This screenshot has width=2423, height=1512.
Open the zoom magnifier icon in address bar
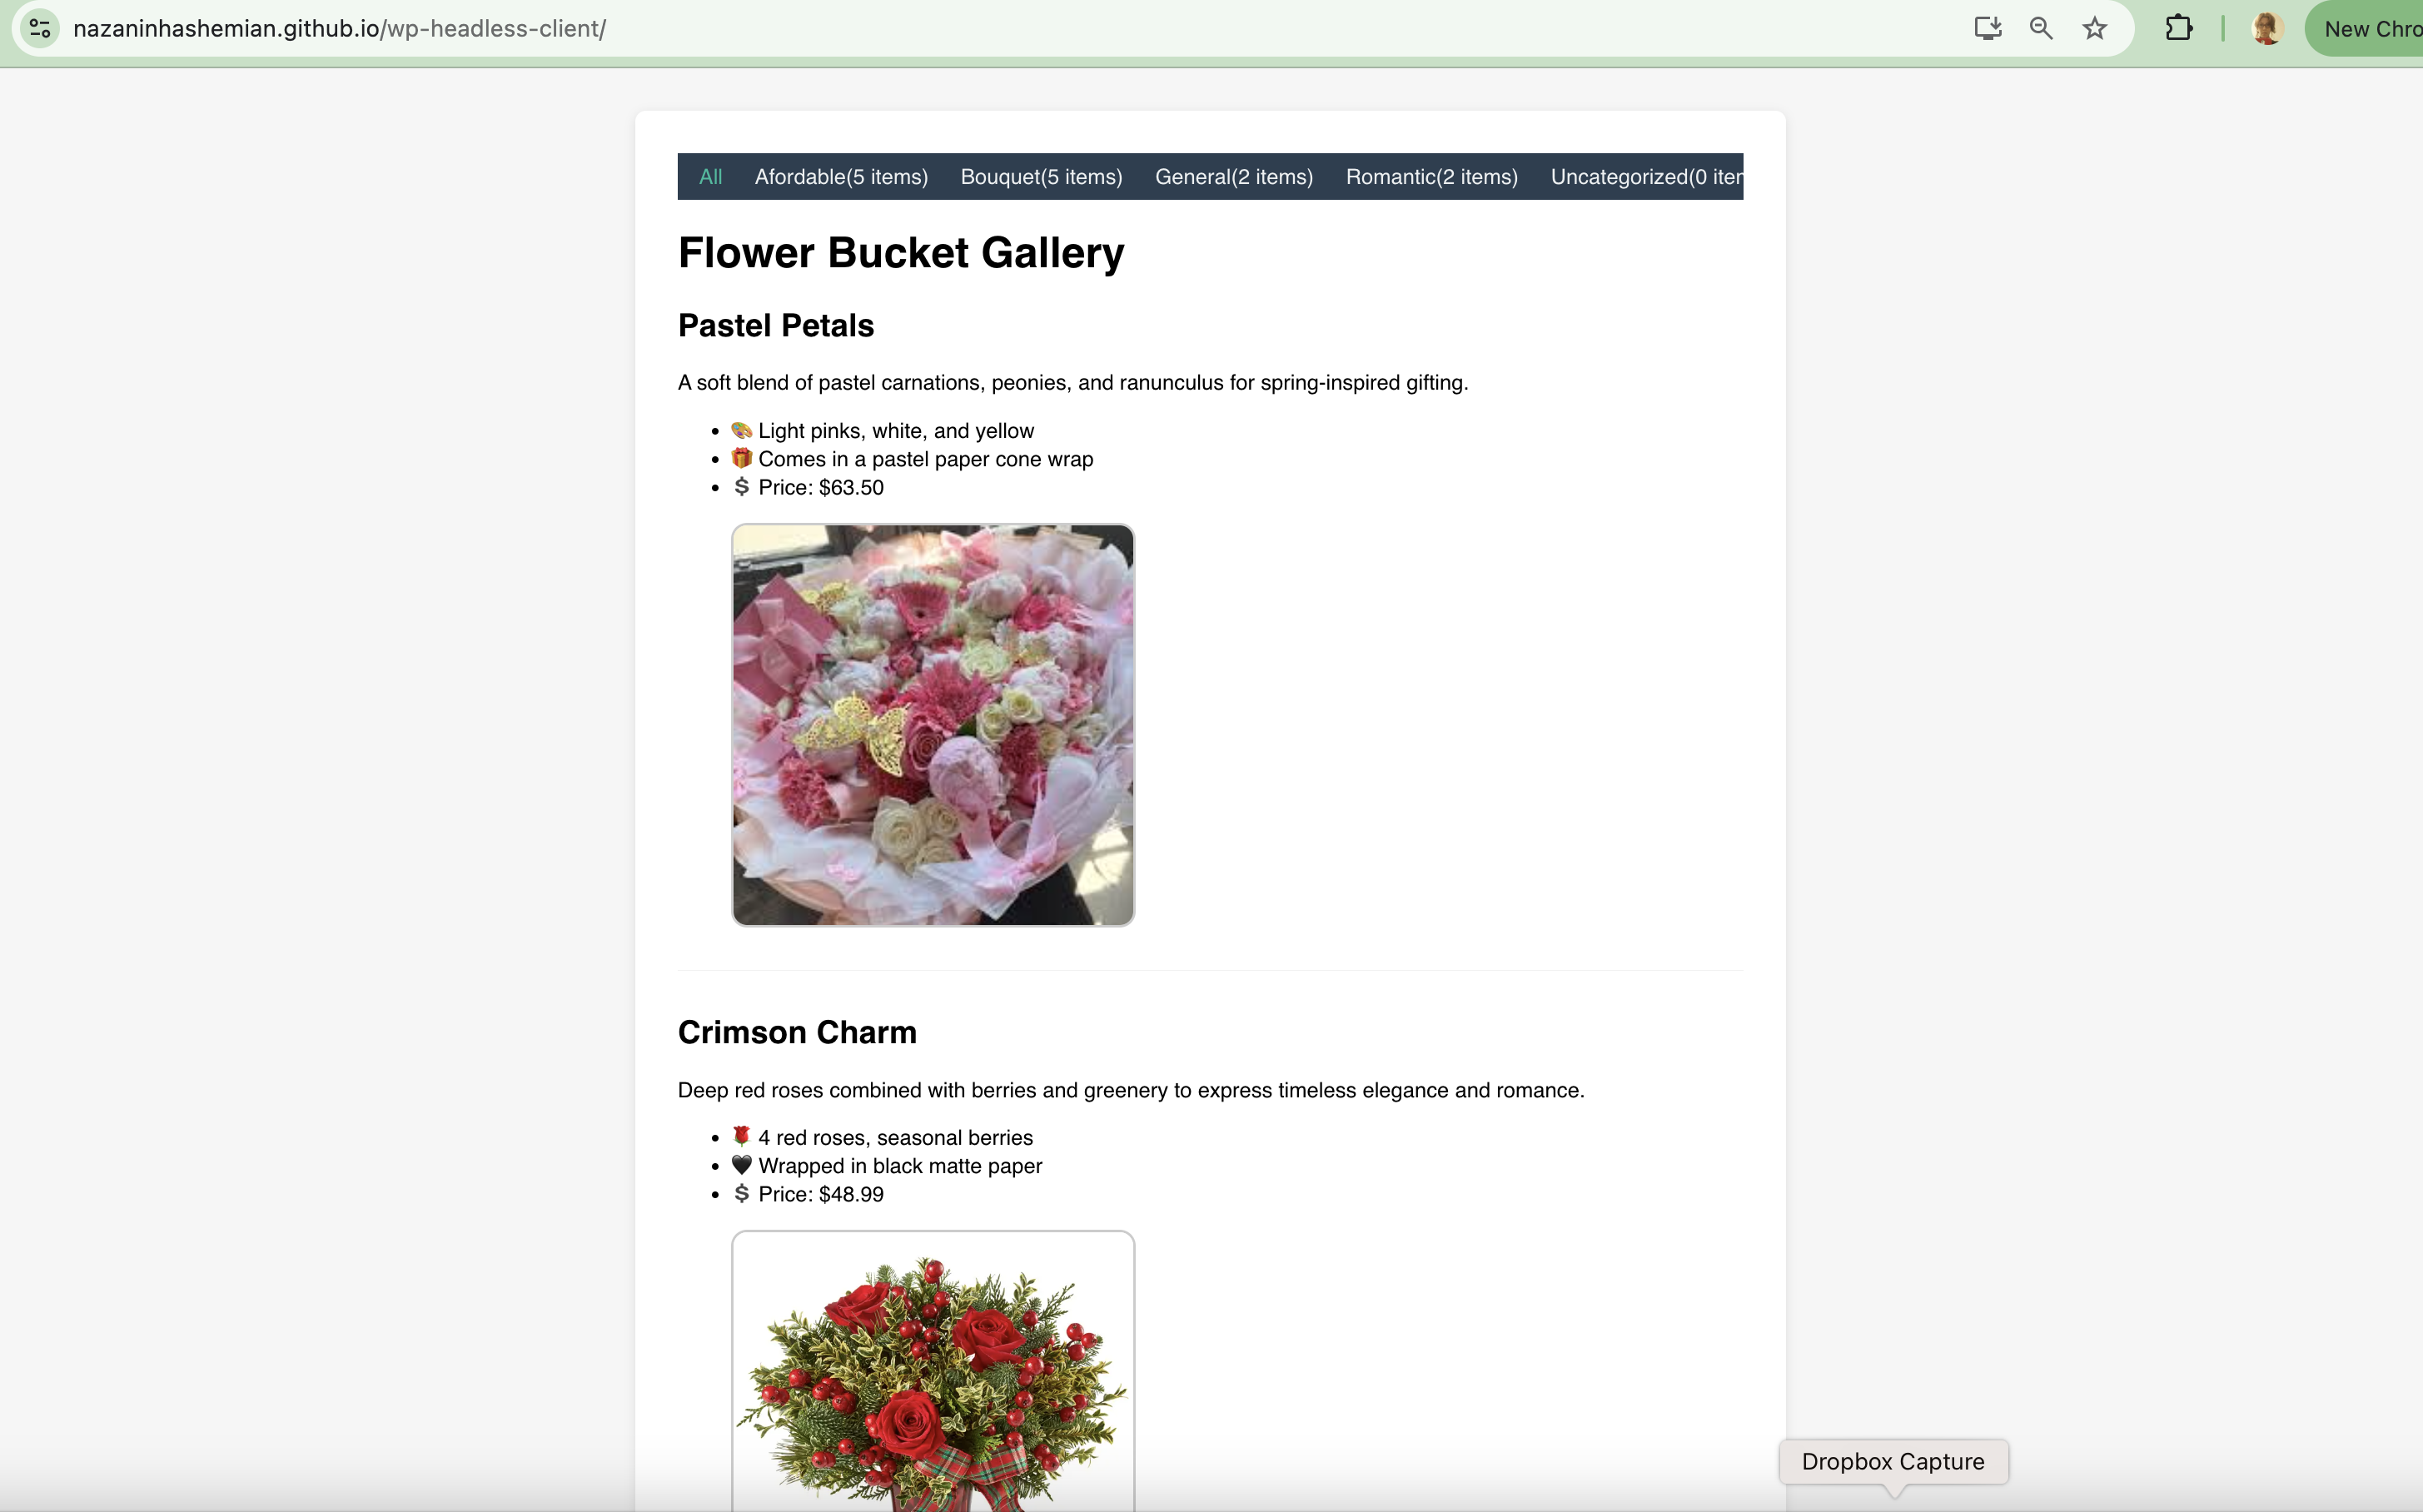2041,29
